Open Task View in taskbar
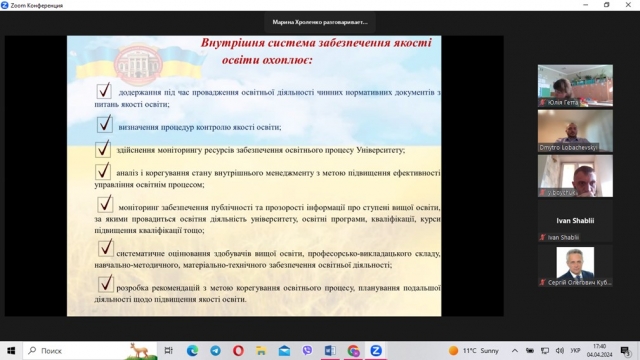640x360 pixels. [x=169, y=351]
